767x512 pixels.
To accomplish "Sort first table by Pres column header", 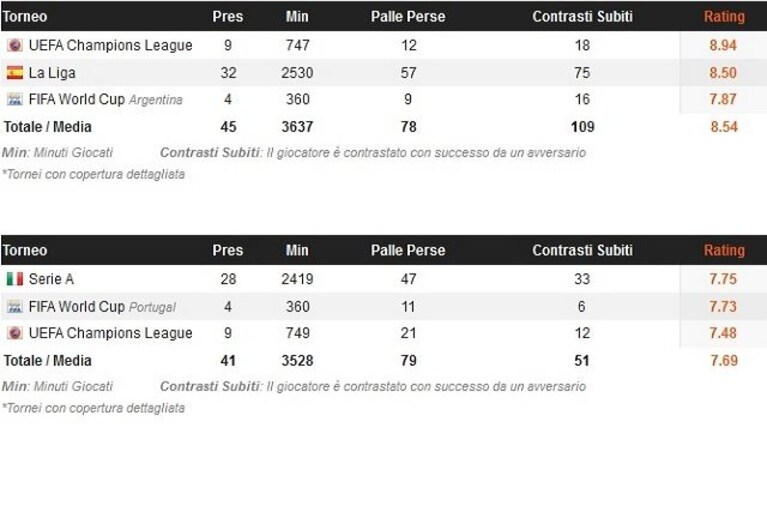I will pos(227,17).
